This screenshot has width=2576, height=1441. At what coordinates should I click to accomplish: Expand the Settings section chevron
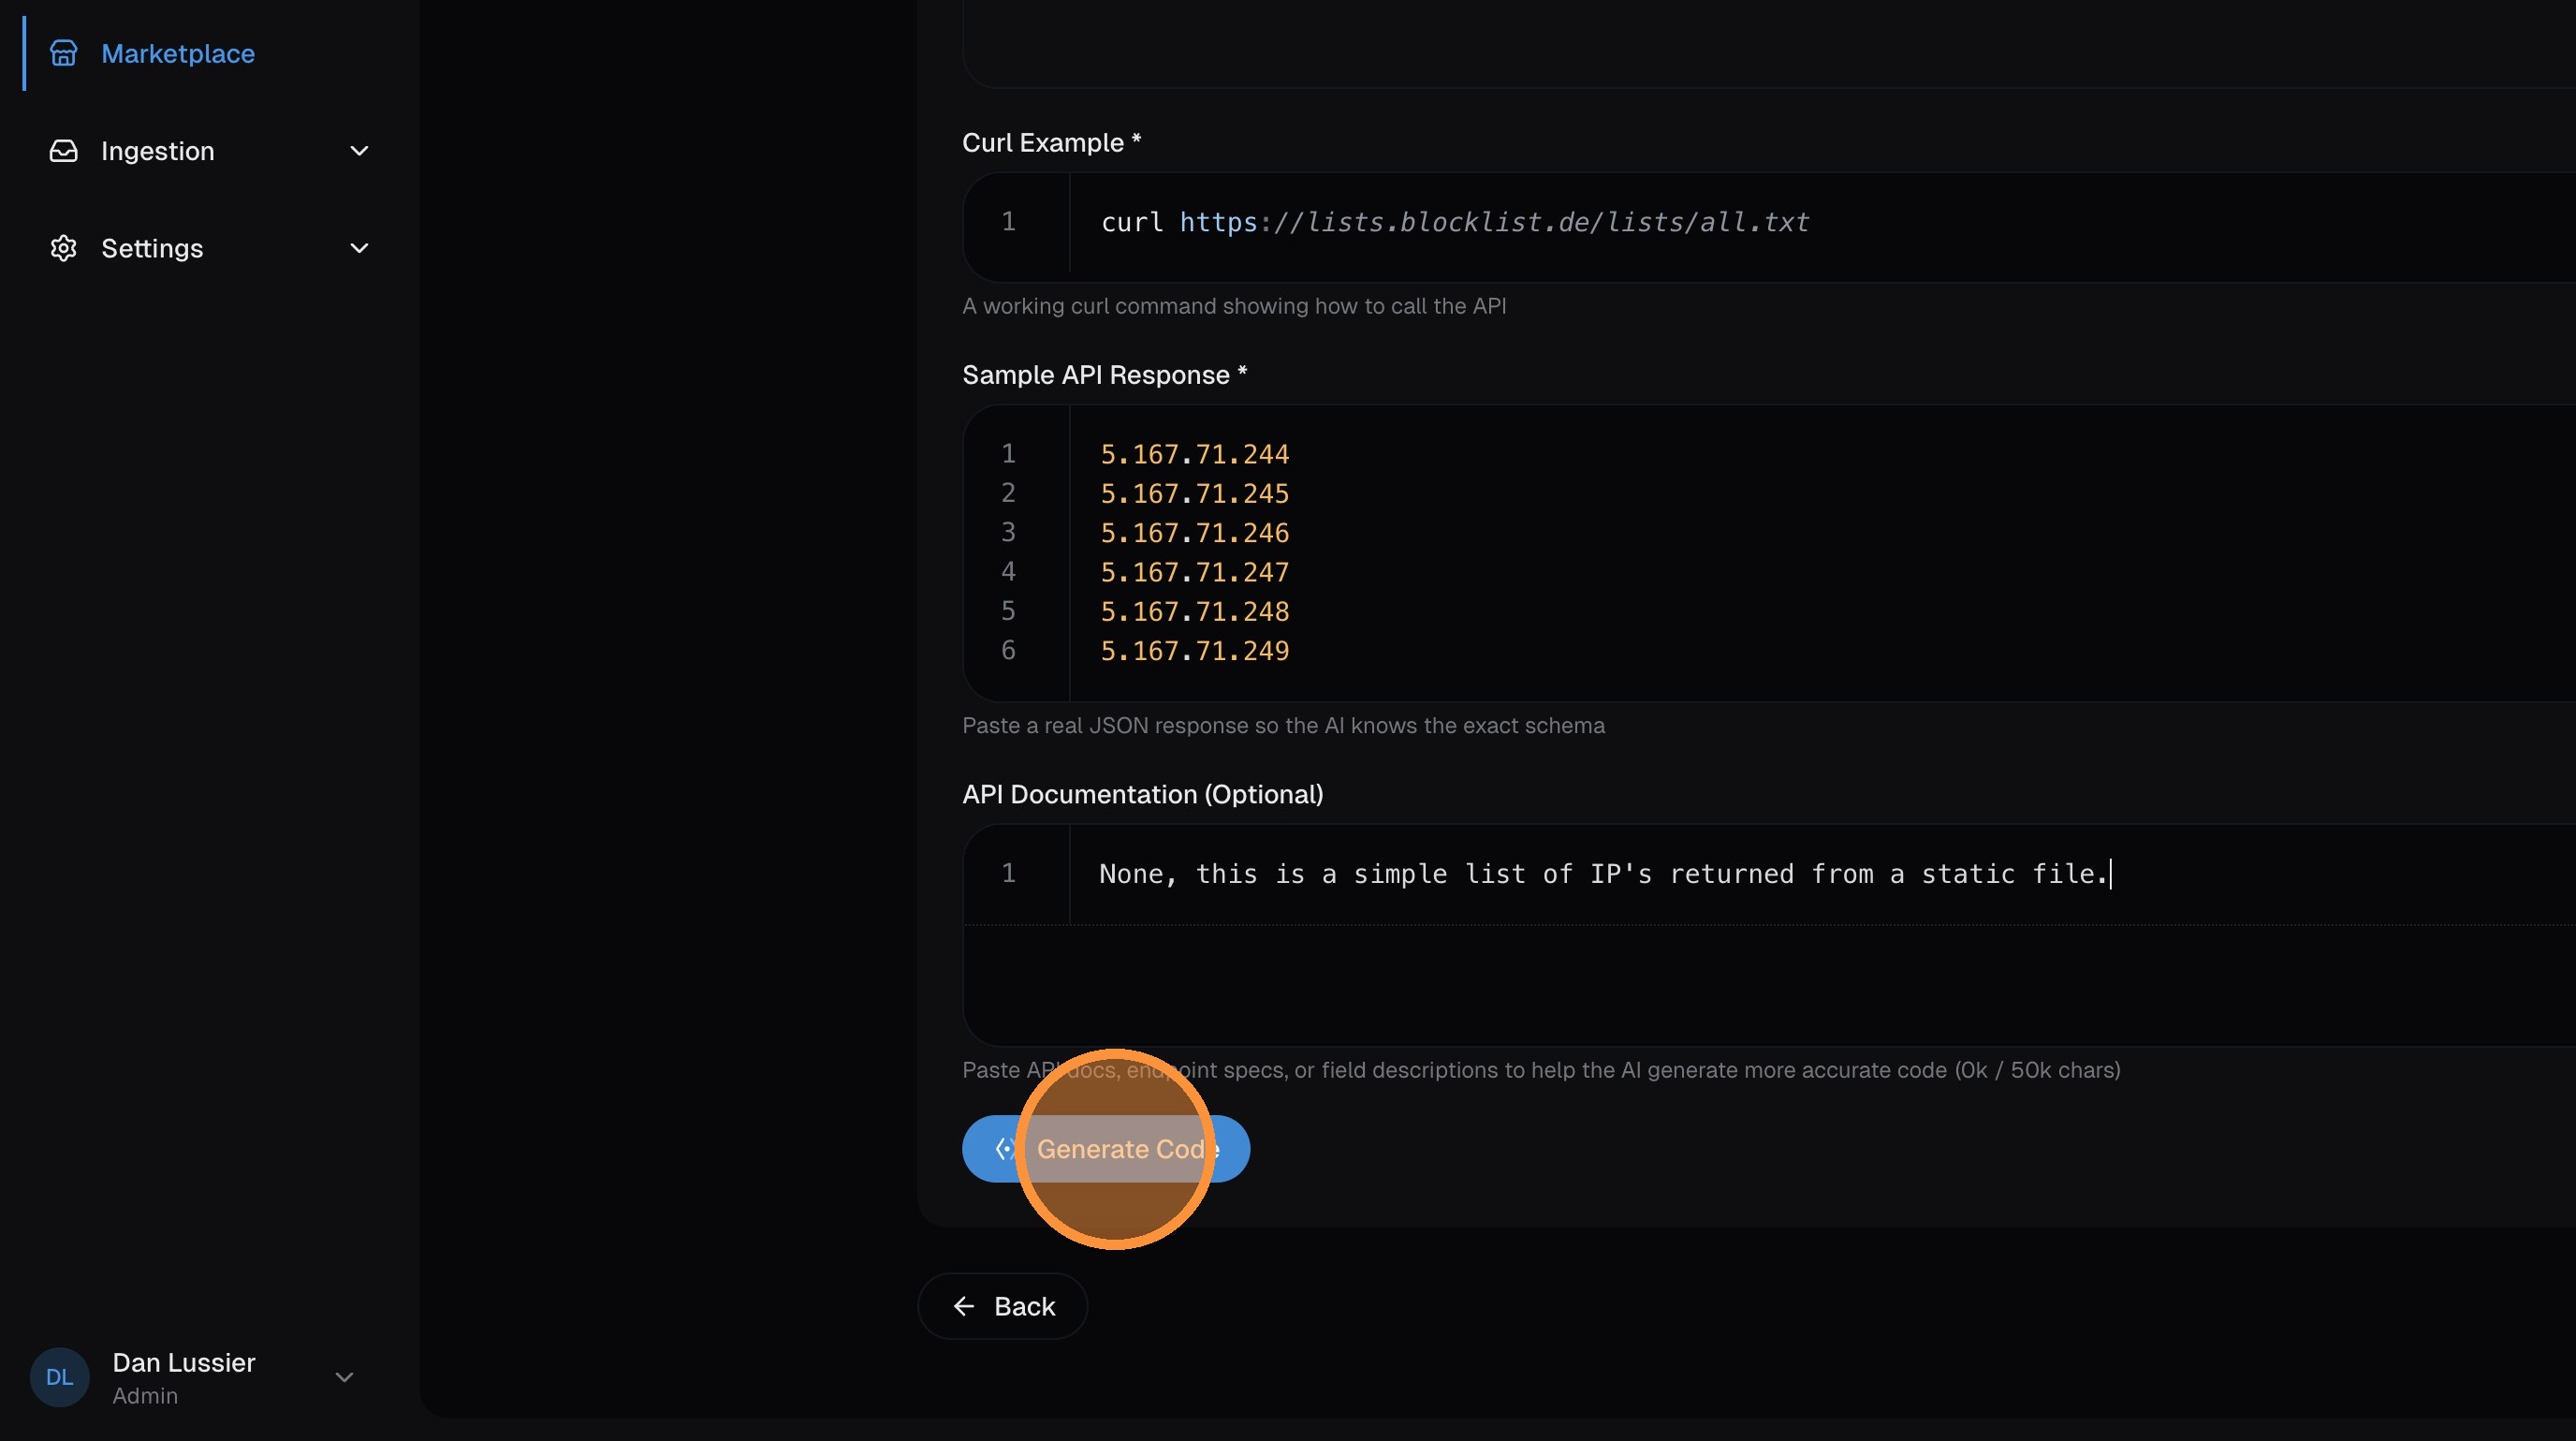pyautogui.click(x=359, y=248)
